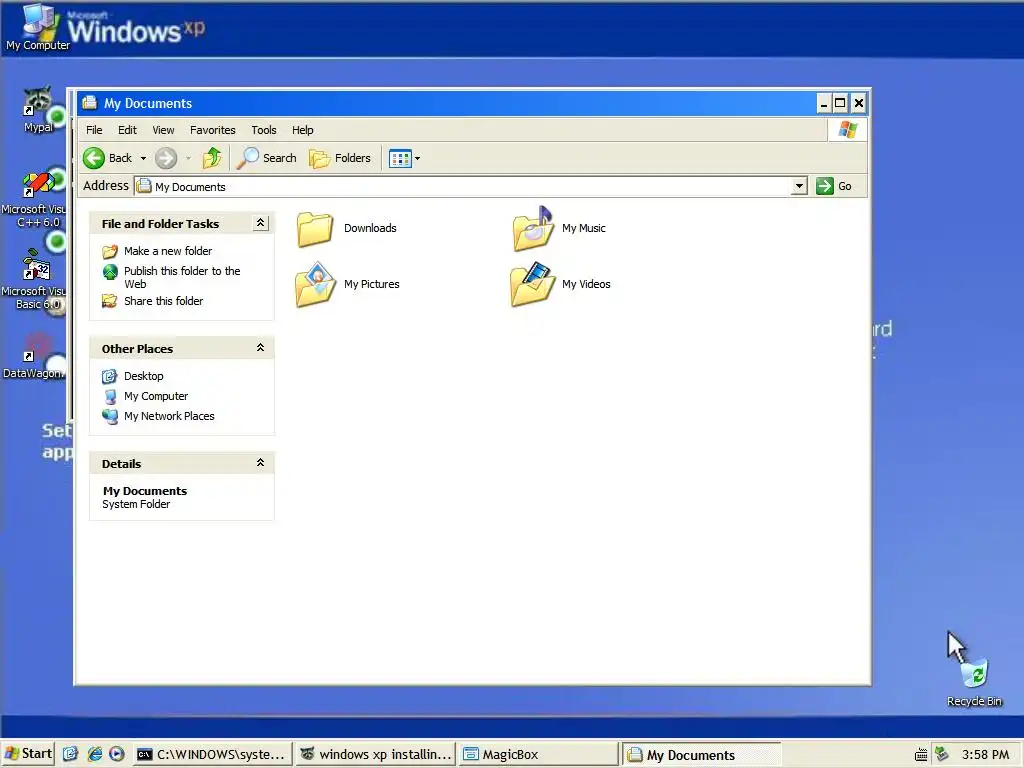Collapse the Details panel

pyautogui.click(x=261, y=463)
